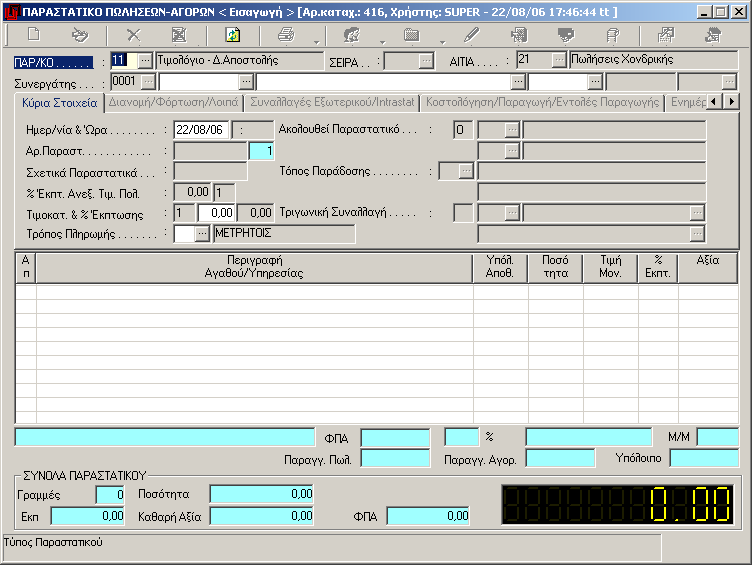The width and height of the screenshot is (752, 565).
Task: Click the ΦΠΑ total field in ΣΥΝΟΛΑ ΠΑΡΑΣΤΑΤΙΚΟΥ
Action: pyautogui.click(x=428, y=516)
